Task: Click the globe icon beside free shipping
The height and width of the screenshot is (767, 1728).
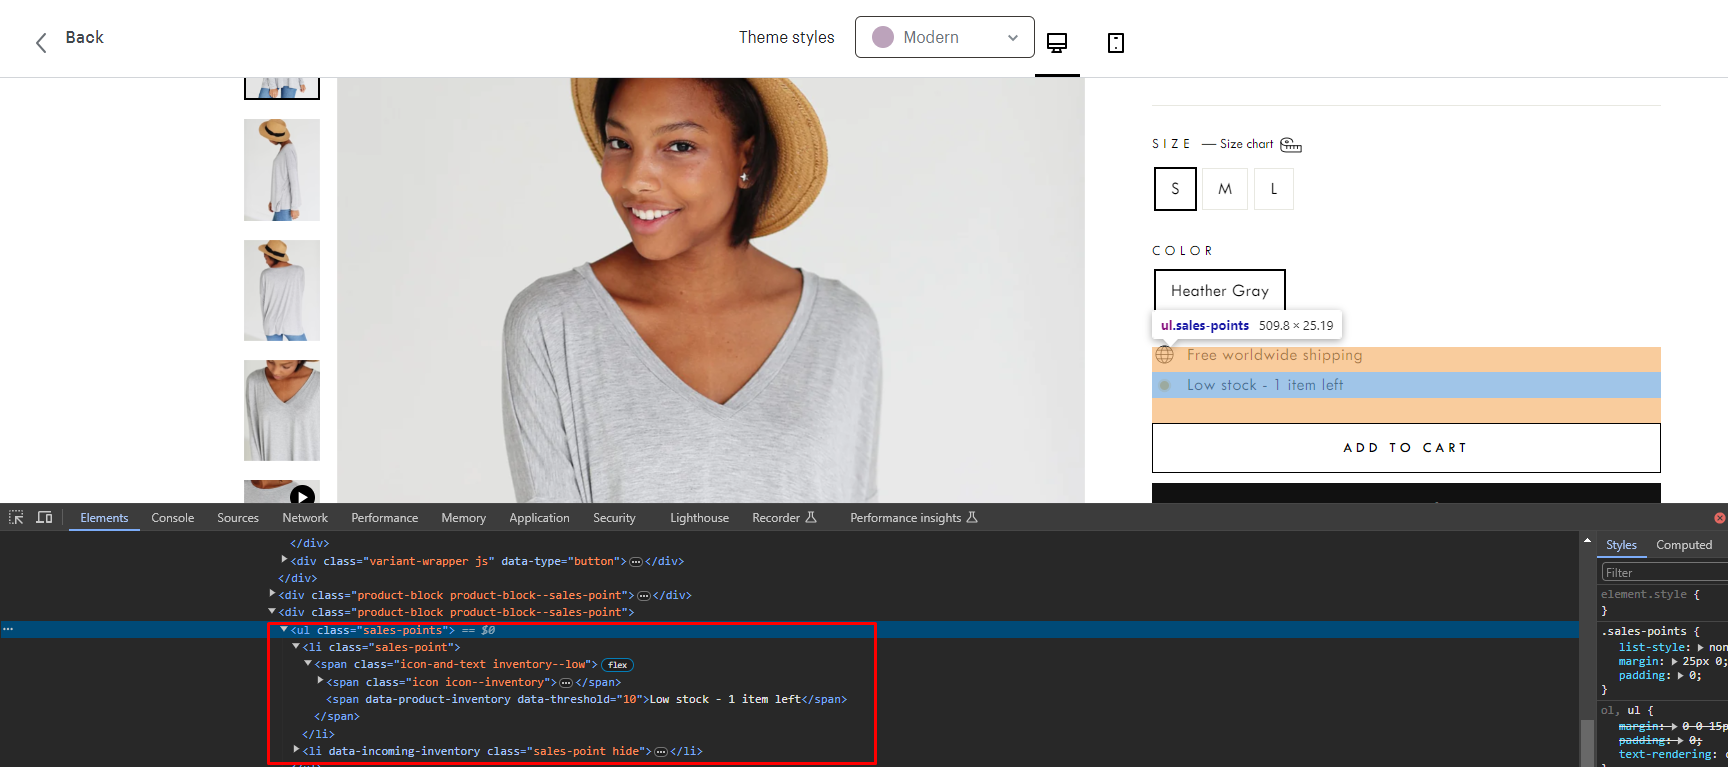Action: [1165, 355]
